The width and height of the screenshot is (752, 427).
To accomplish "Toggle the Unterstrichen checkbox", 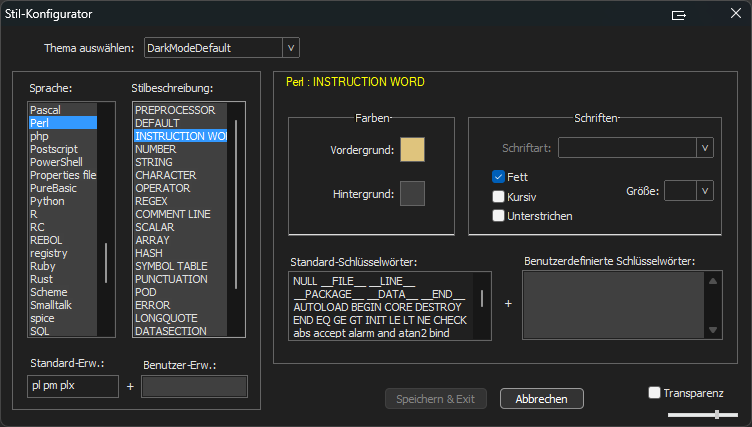I will [x=498, y=216].
